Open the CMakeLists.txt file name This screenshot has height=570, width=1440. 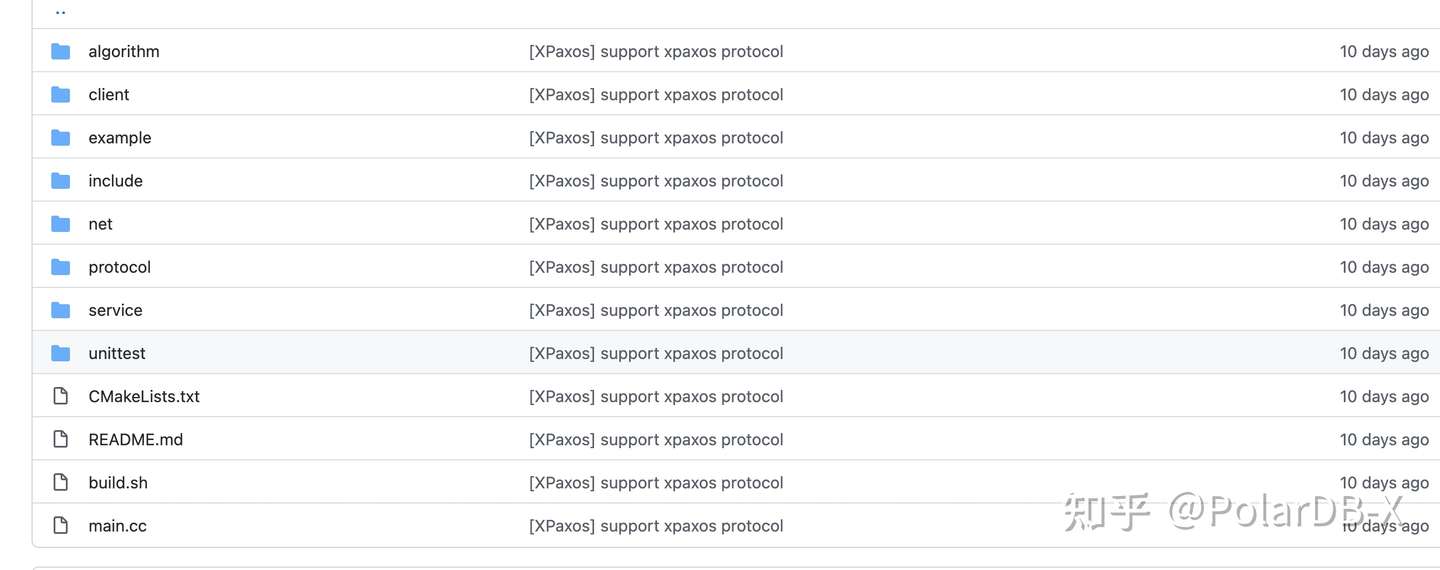pos(144,396)
